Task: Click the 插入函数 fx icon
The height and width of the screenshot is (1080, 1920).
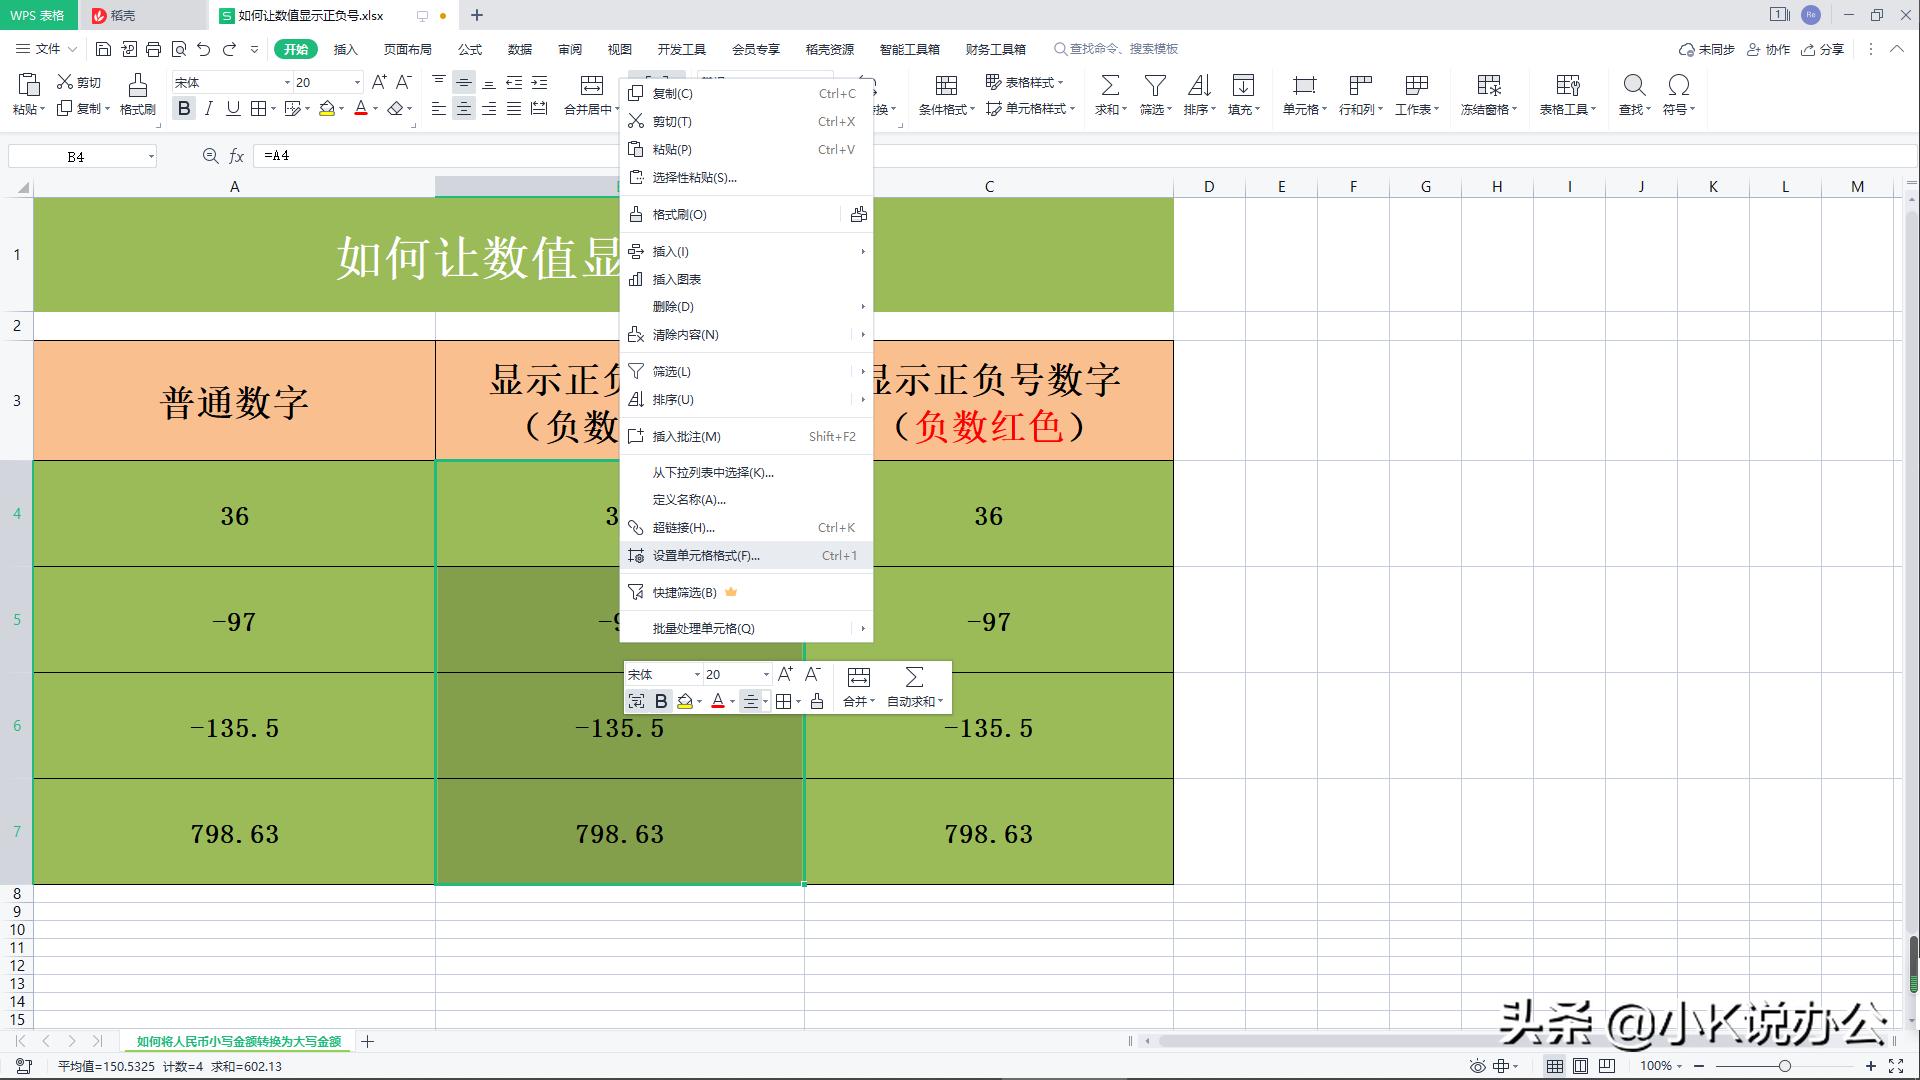Action: point(236,156)
